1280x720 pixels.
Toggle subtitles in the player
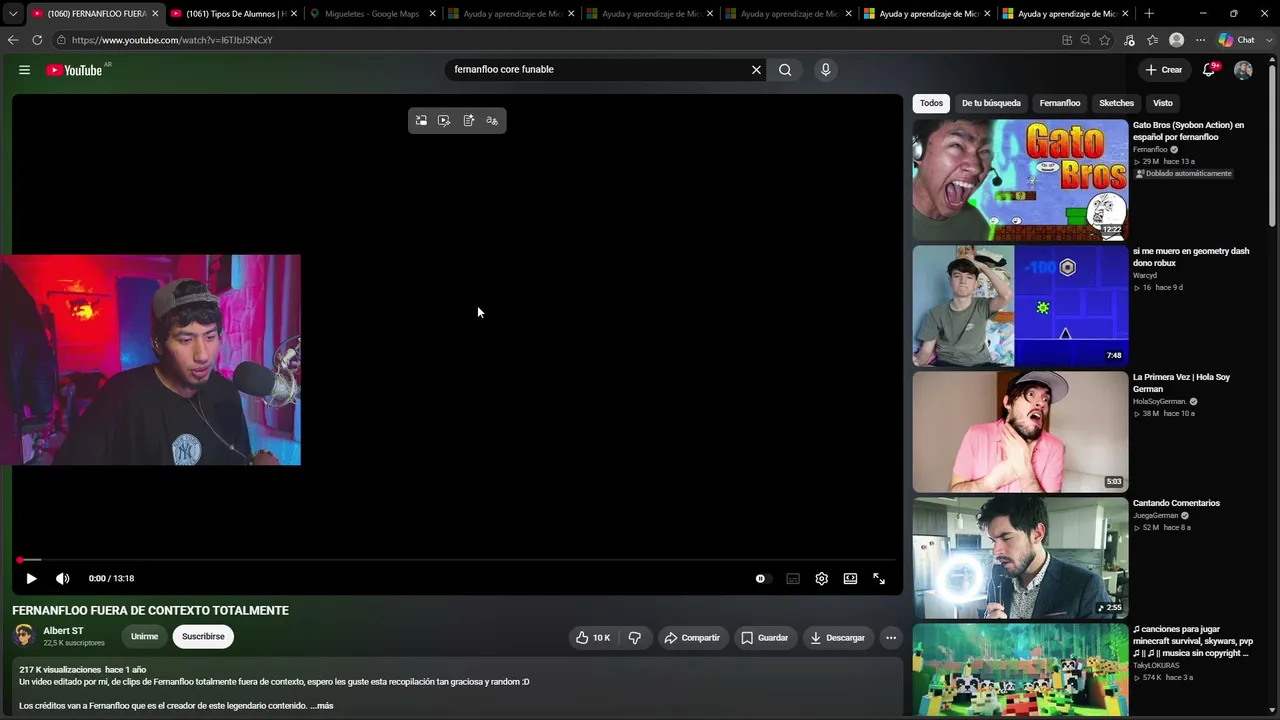click(x=793, y=578)
